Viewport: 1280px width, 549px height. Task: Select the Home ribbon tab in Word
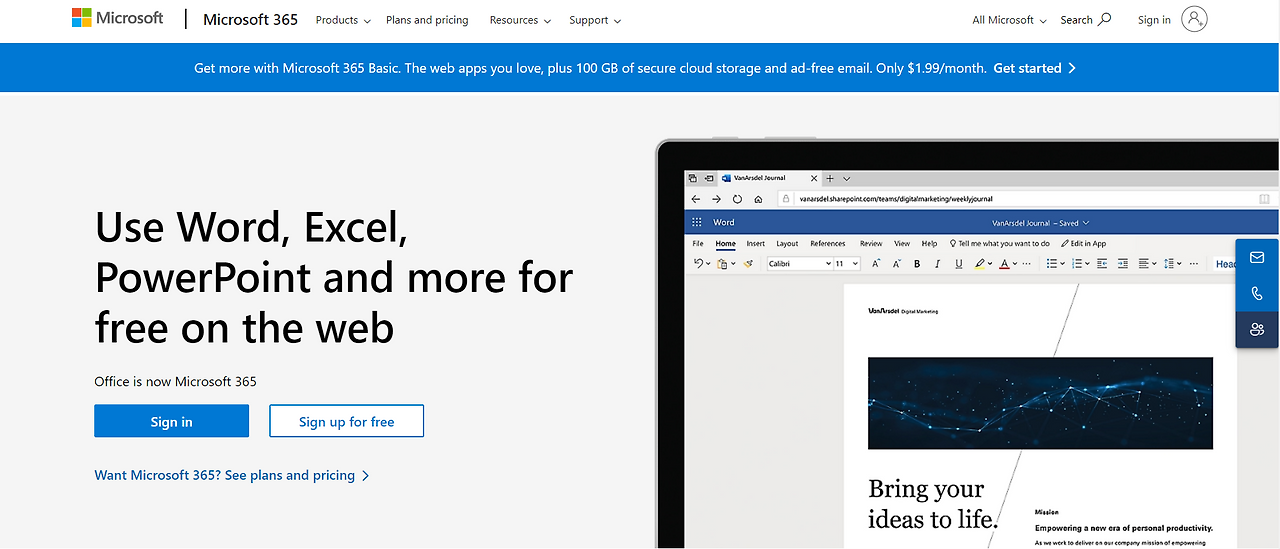tap(725, 243)
